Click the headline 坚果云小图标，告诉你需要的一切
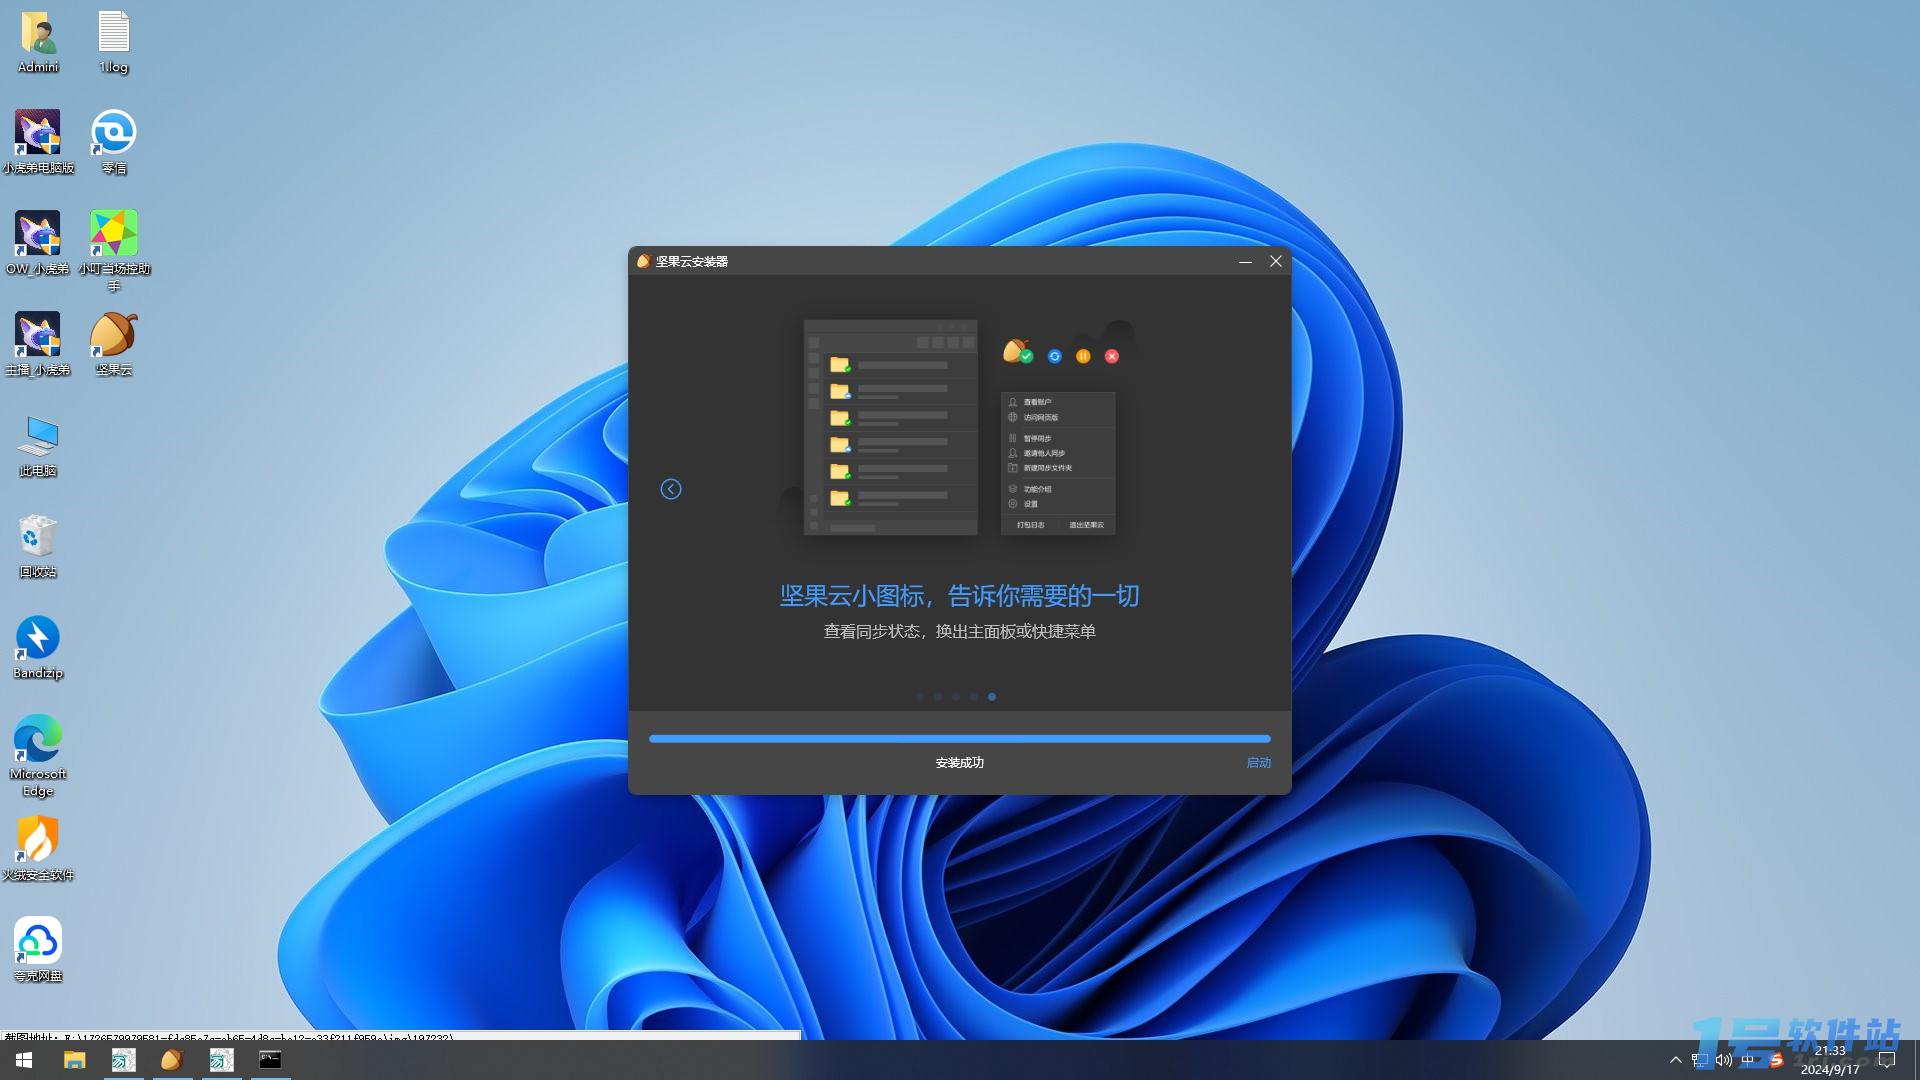 click(x=960, y=596)
